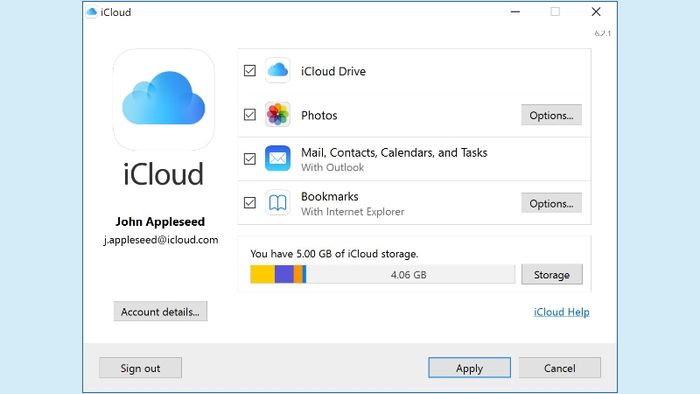The width and height of the screenshot is (700, 394).
Task: Click the Bookmarks open-book icon
Action: [277, 203]
